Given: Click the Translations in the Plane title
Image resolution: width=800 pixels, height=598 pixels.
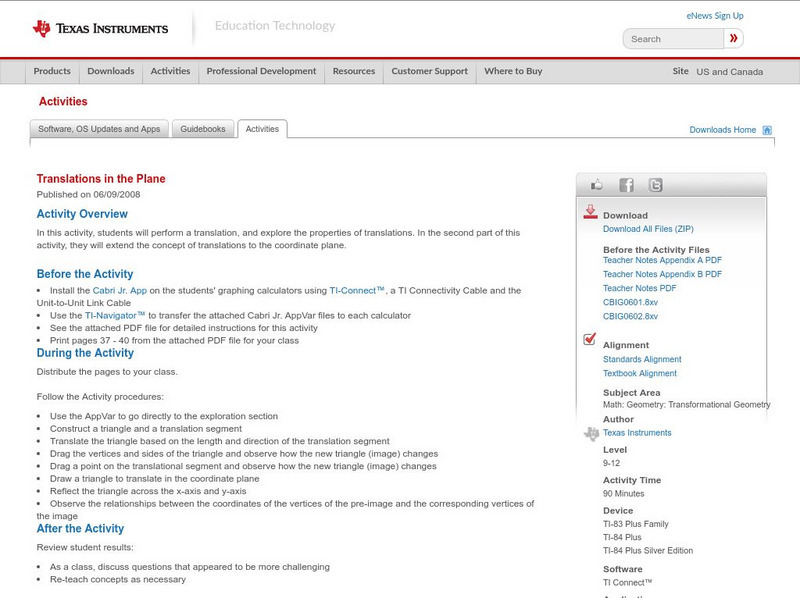Looking at the screenshot, I should tap(101, 179).
